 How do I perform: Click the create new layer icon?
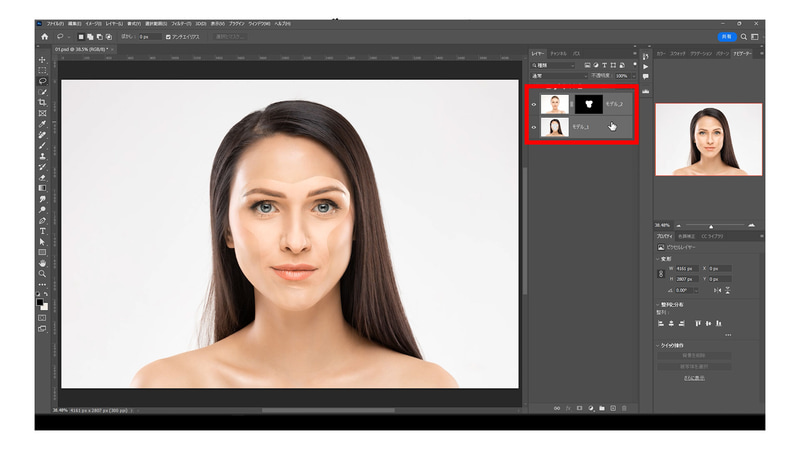coord(613,408)
